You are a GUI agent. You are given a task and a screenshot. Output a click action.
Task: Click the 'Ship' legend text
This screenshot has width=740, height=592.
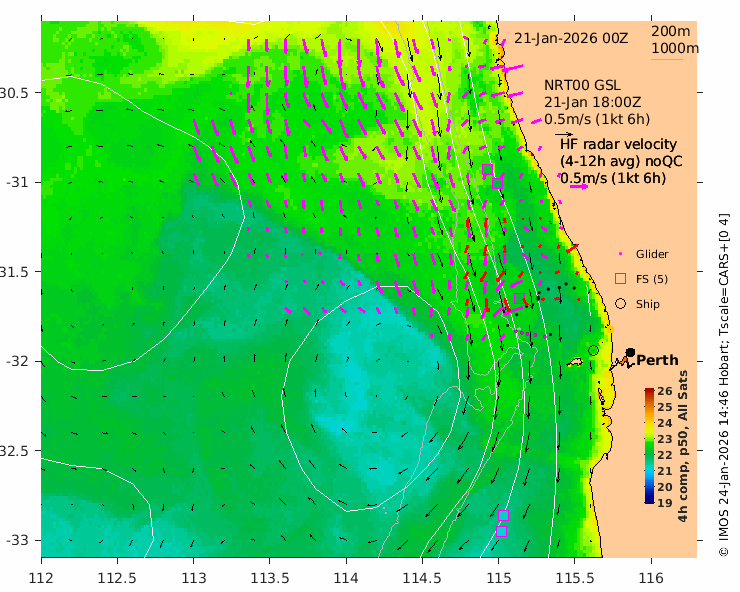click(648, 304)
